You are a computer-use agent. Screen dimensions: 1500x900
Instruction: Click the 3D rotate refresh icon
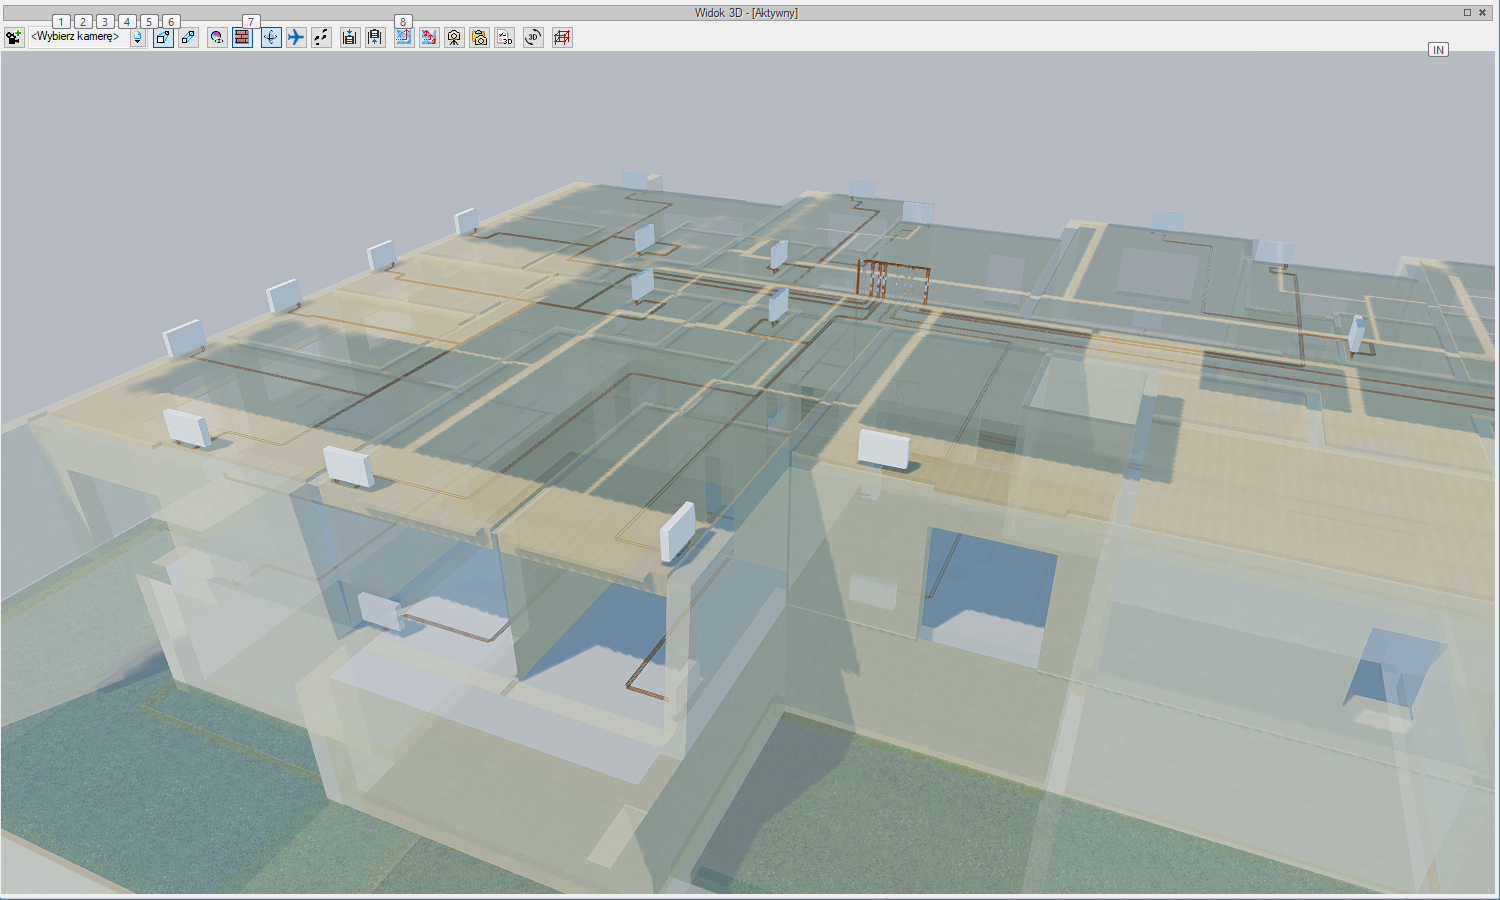534,37
